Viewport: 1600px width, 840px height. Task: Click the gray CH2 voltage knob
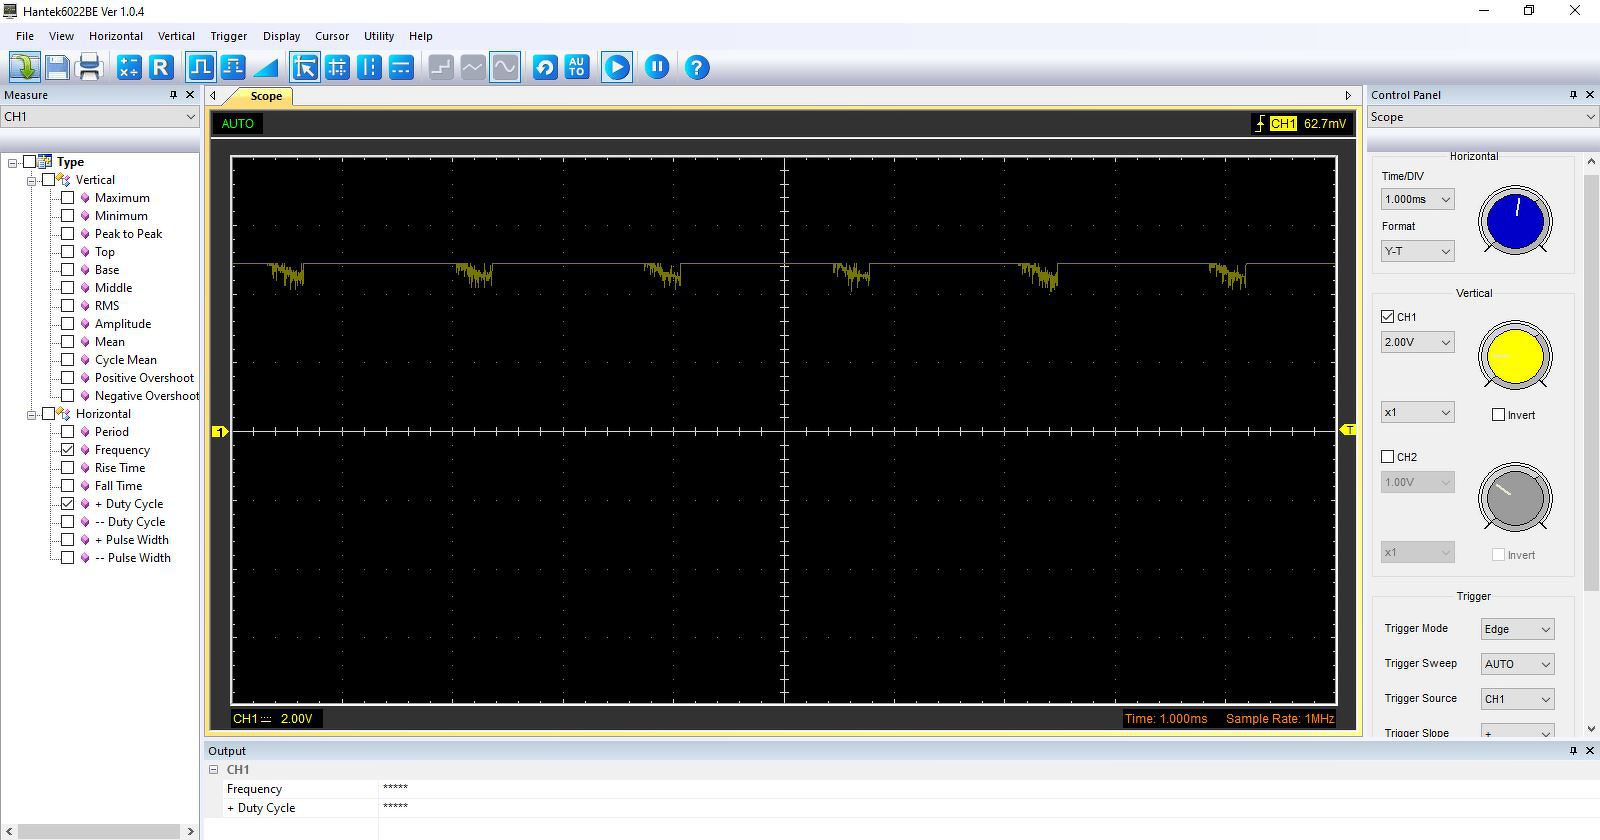(1515, 497)
